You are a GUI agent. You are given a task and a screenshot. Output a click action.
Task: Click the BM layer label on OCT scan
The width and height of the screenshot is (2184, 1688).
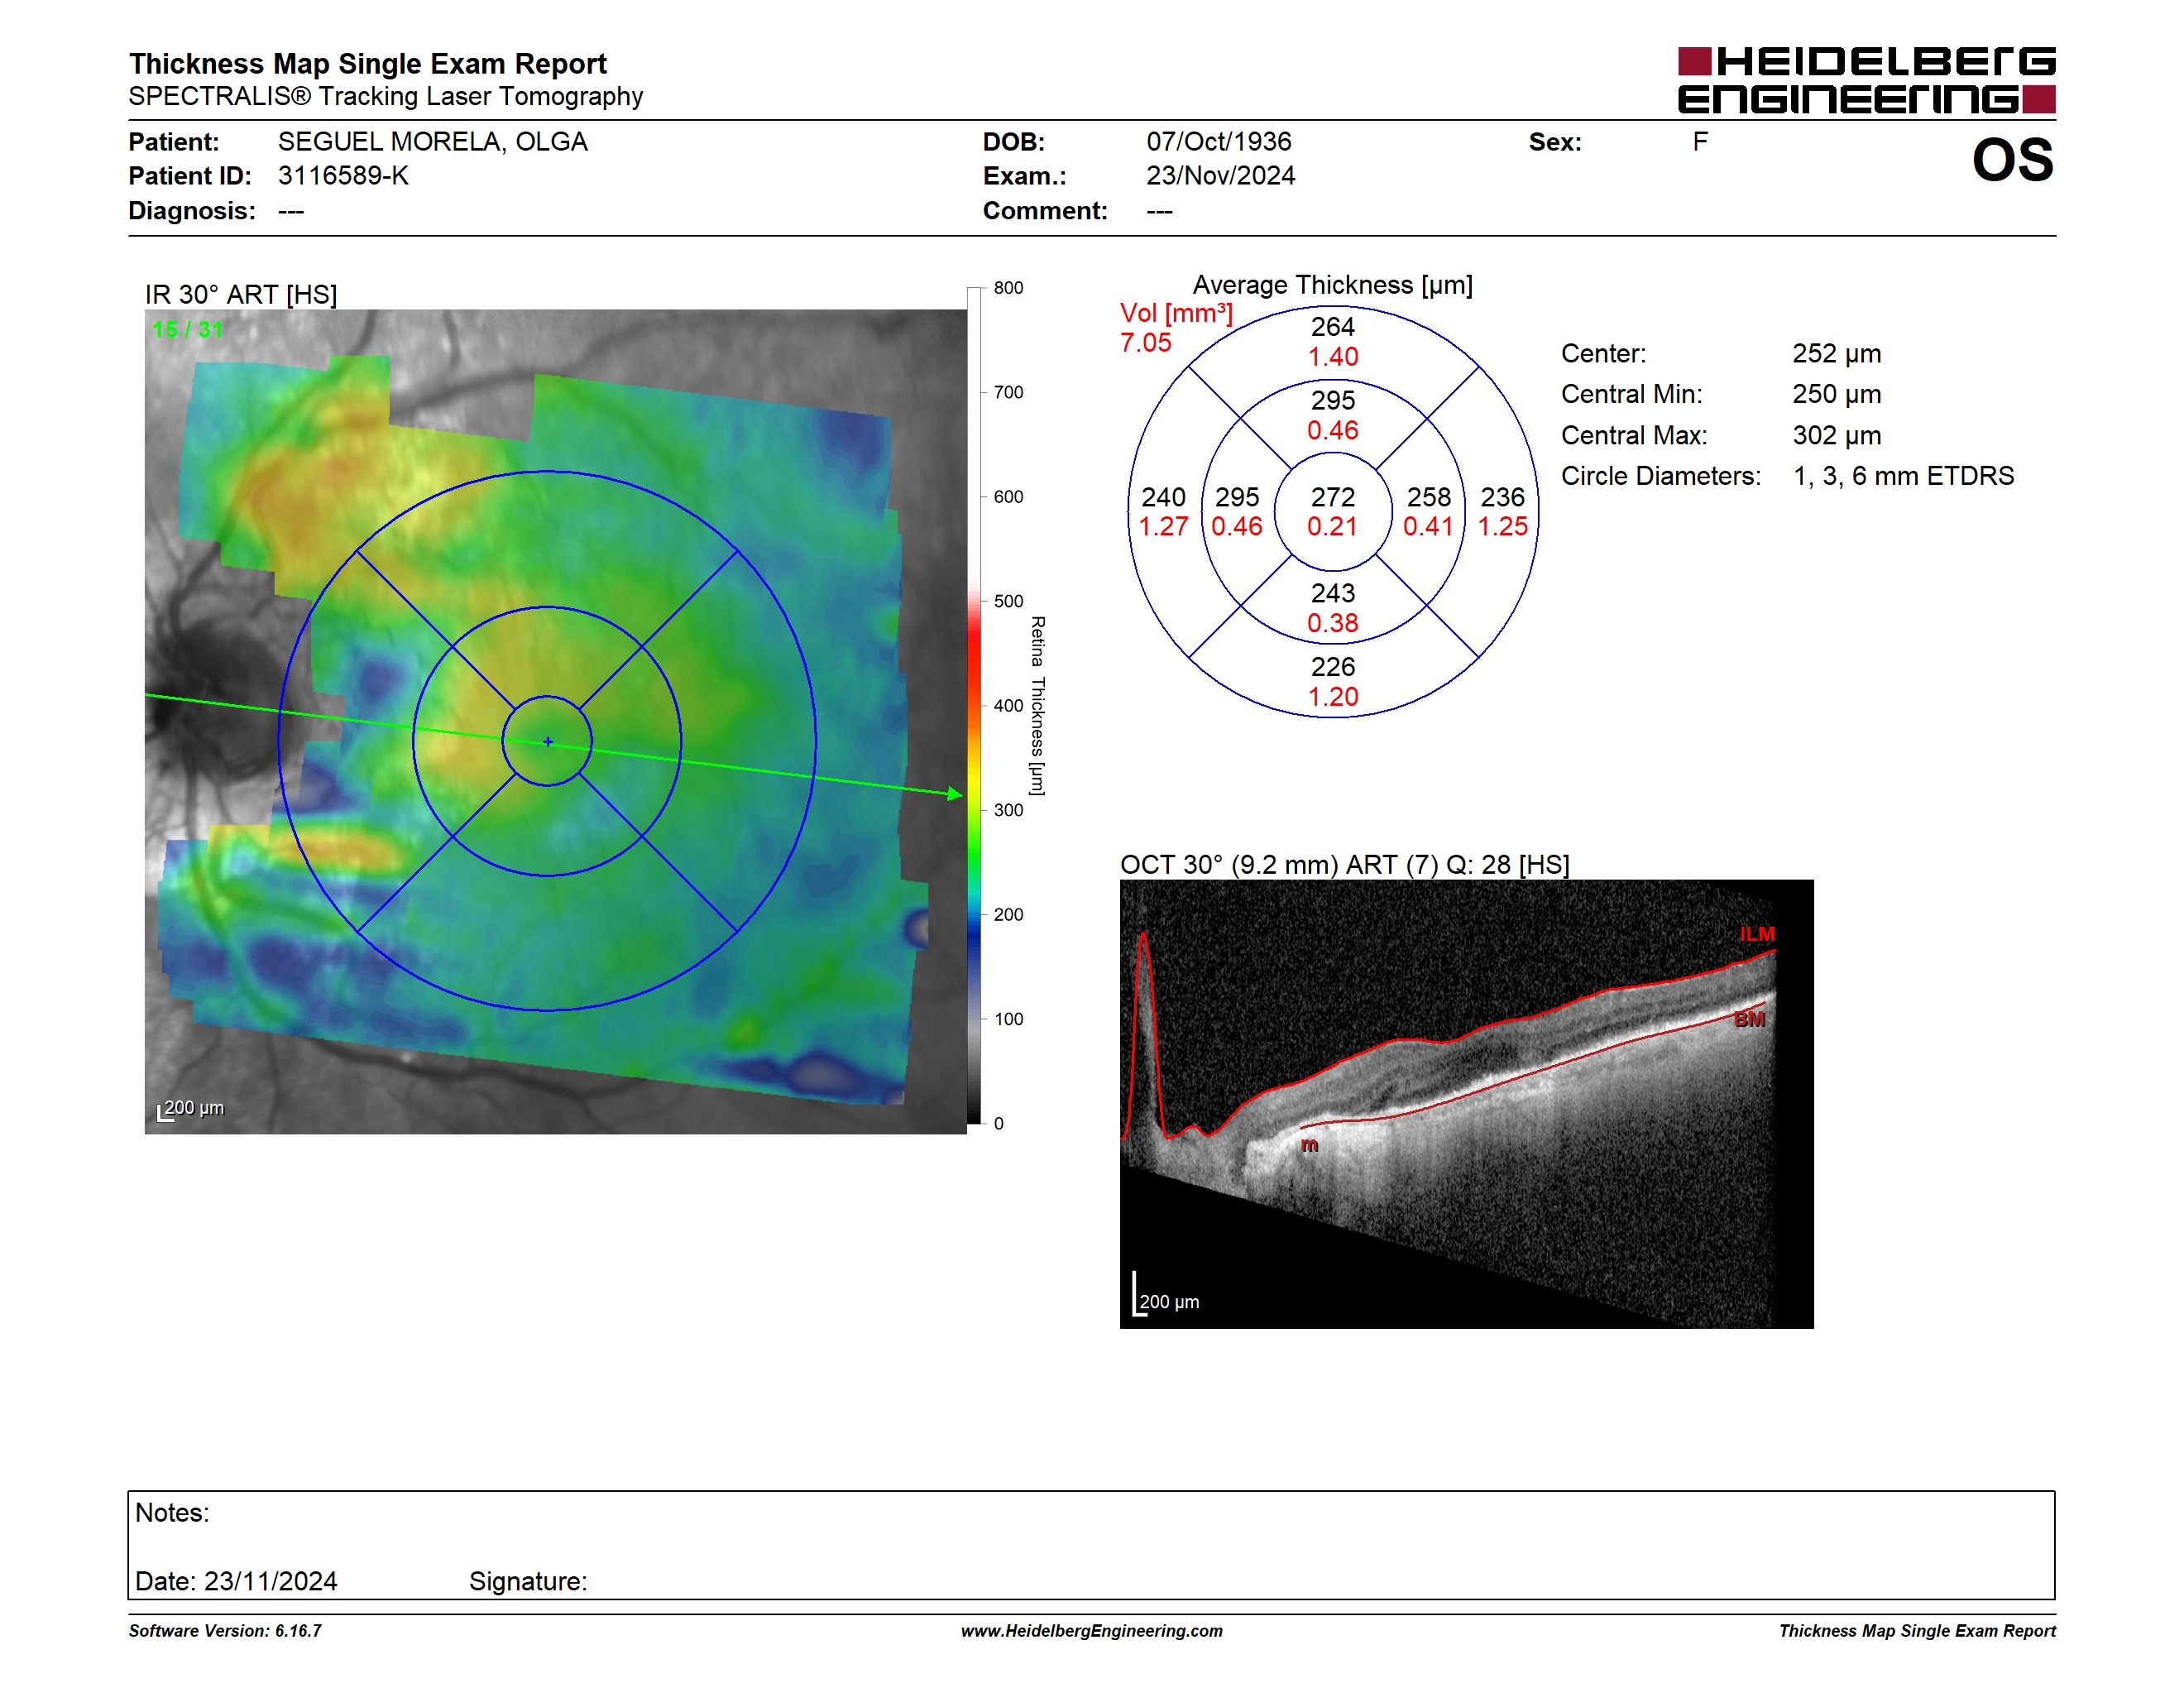[x=1749, y=1019]
